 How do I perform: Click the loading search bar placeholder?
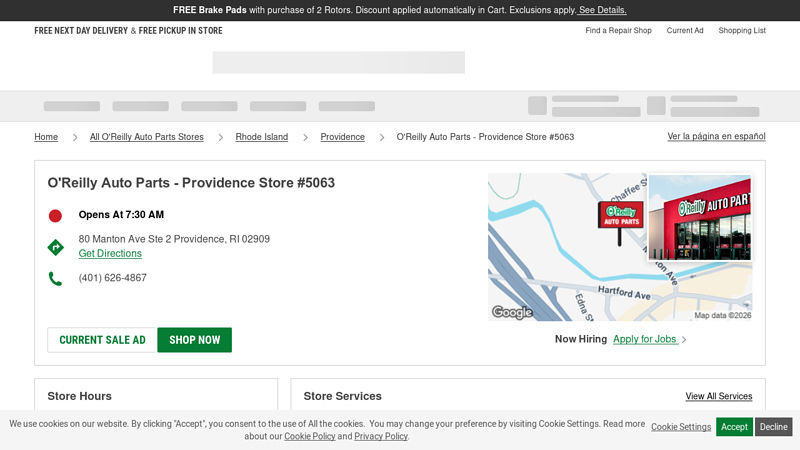point(339,62)
